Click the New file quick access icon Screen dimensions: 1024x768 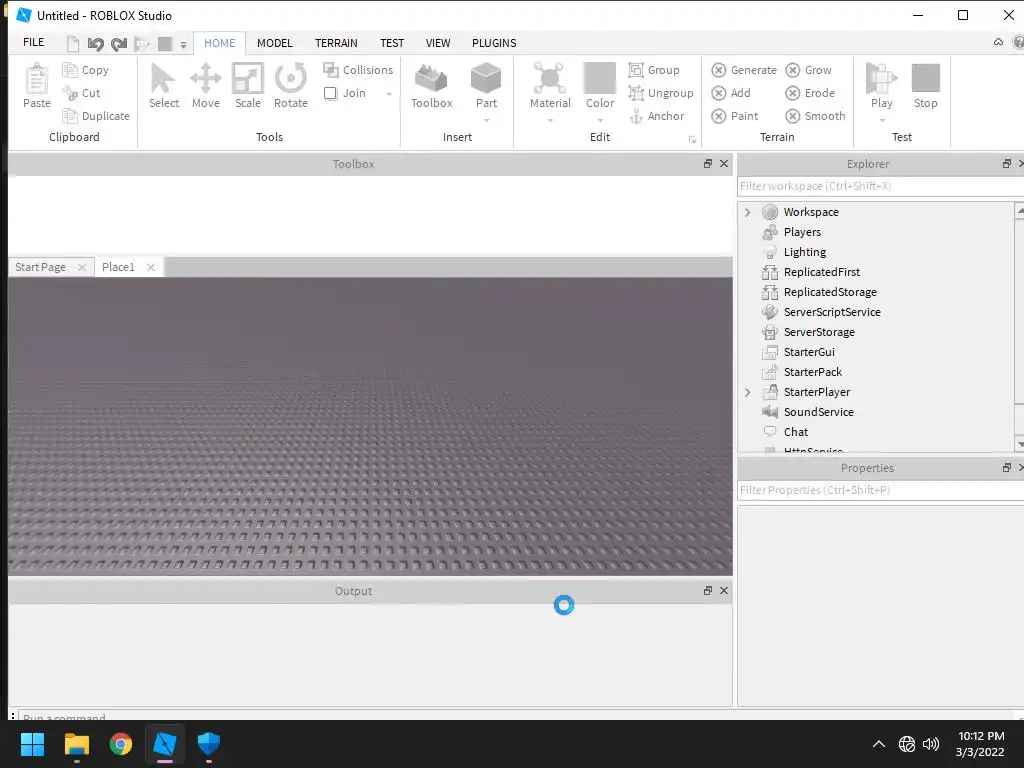73,44
